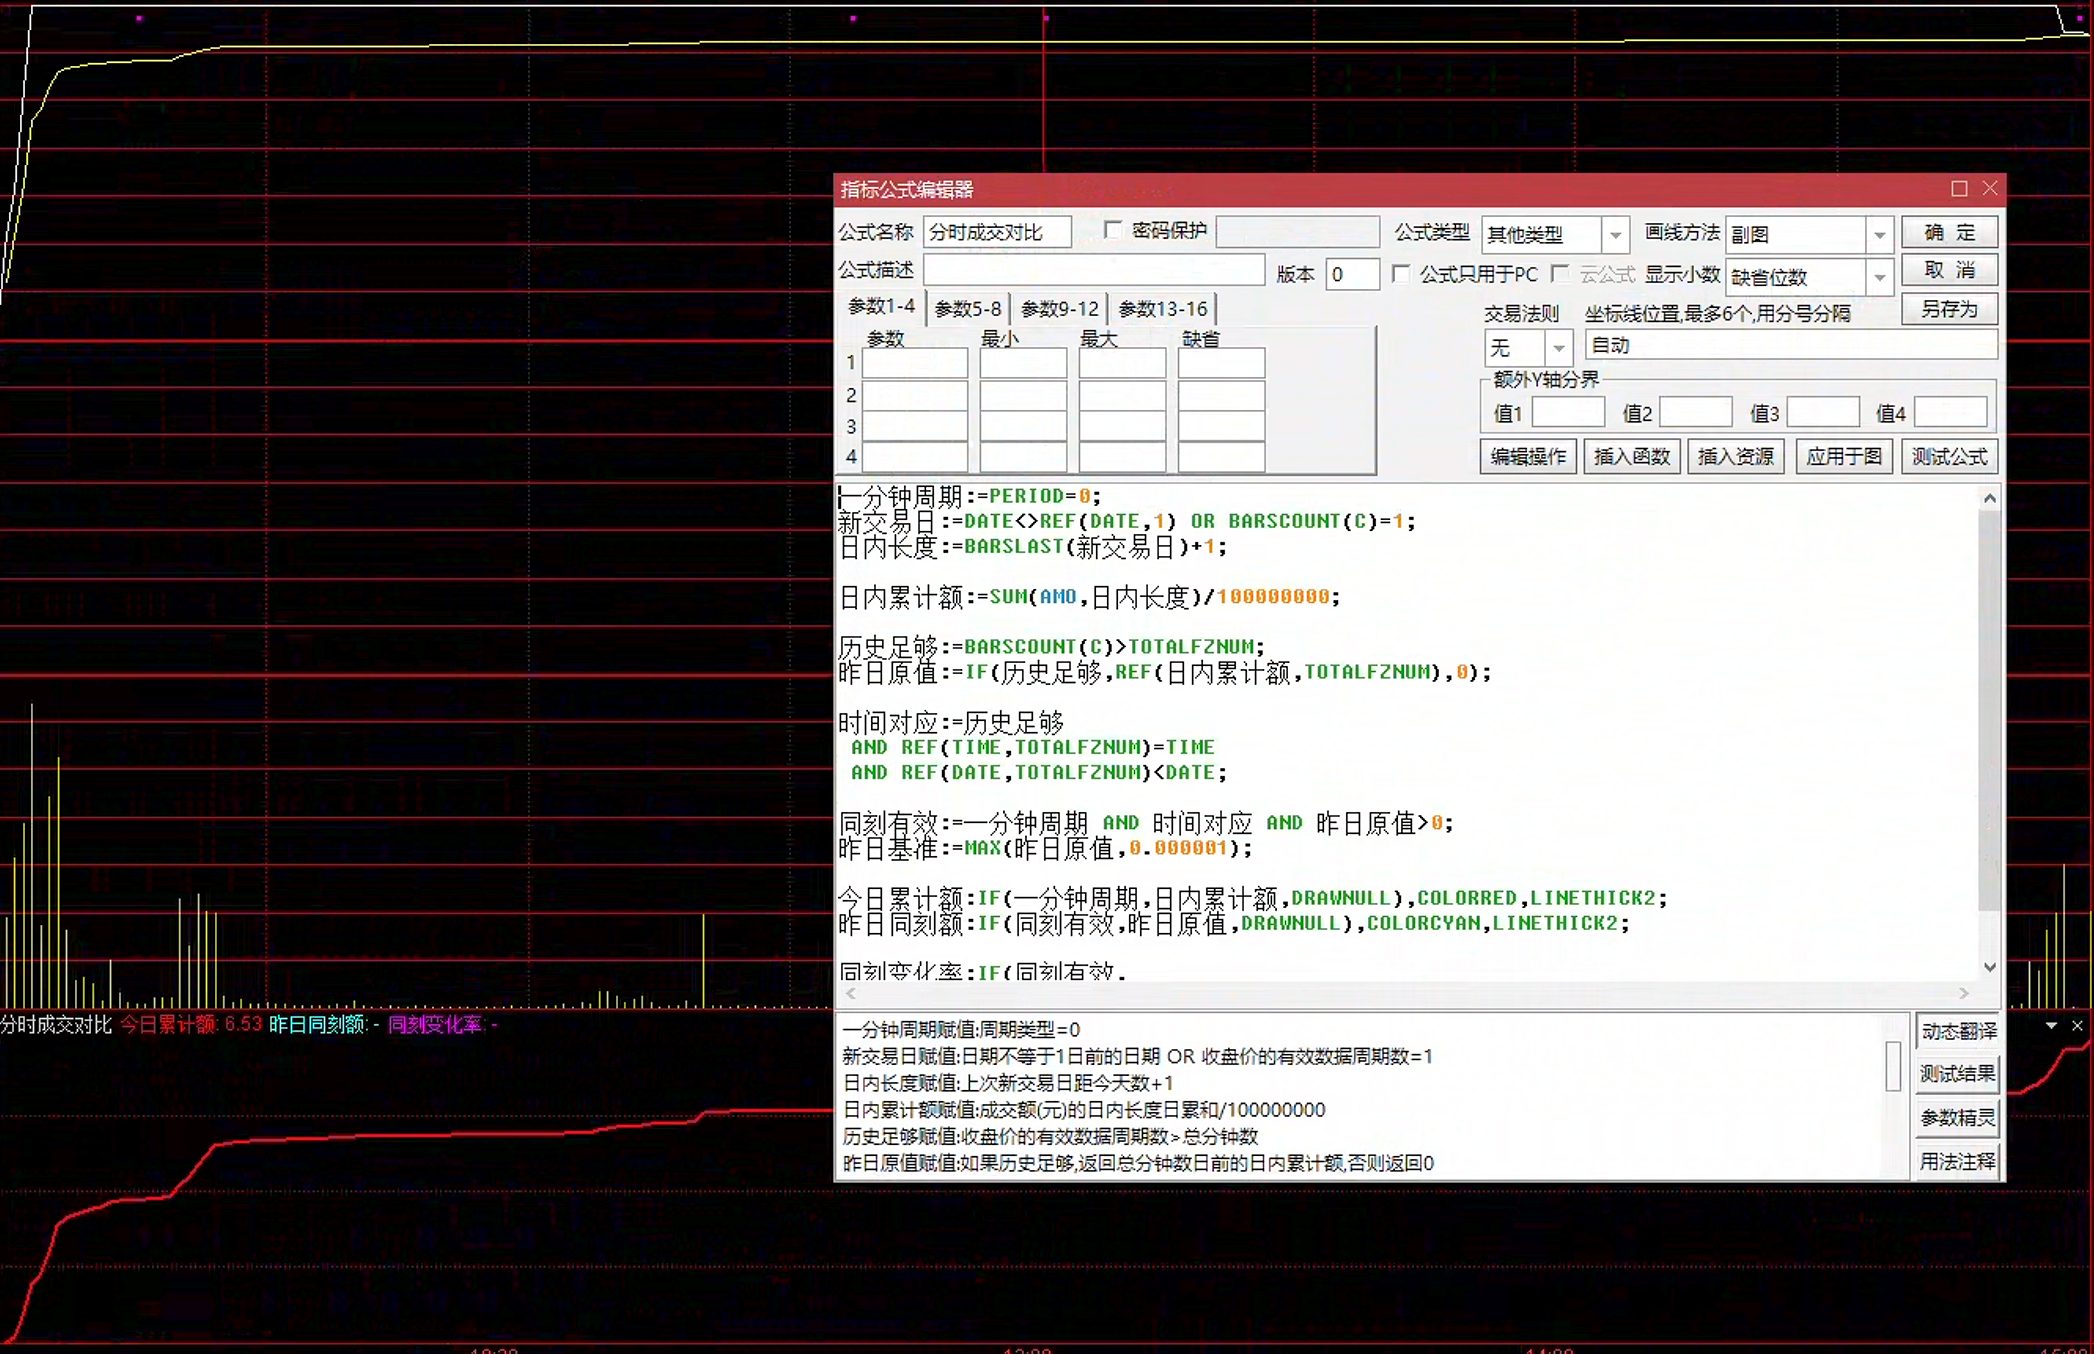Show the 动态翻译 panel
Viewport: 2094px width, 1354px height.
point(1958,1031)
